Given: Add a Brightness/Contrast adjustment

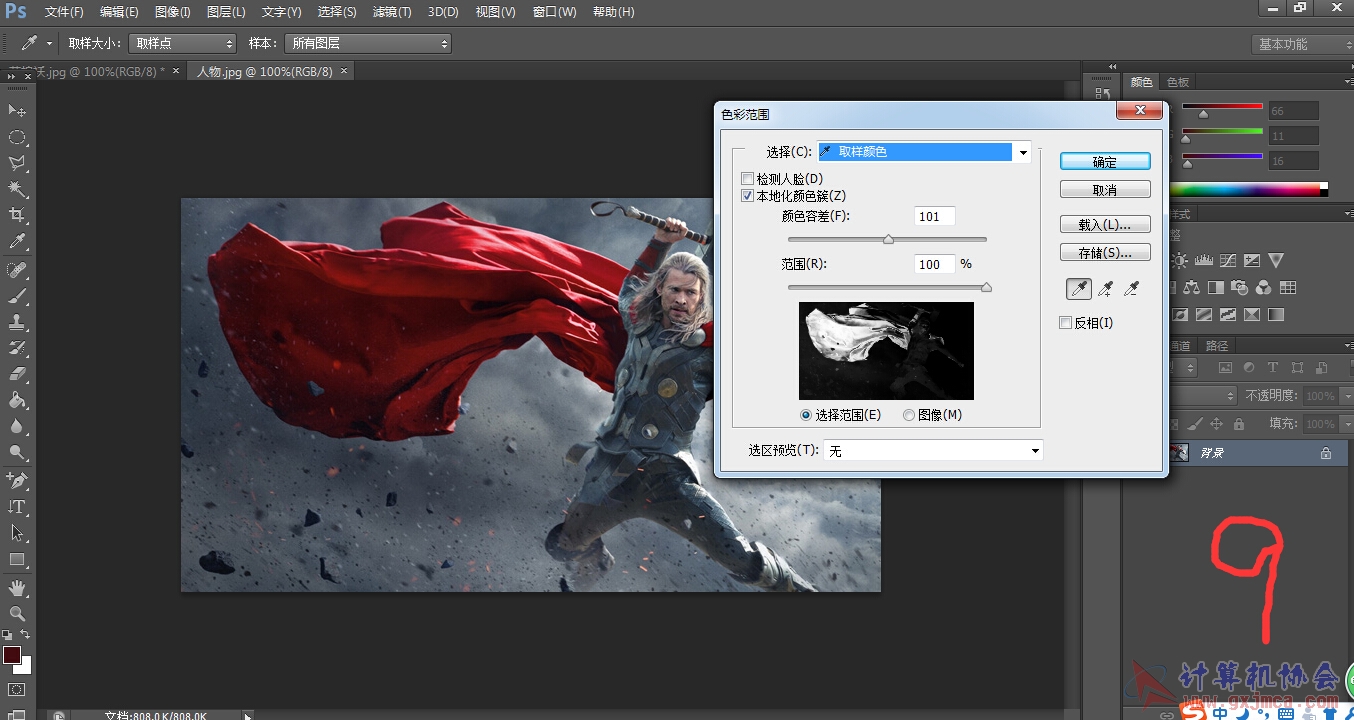Looking at the screenshot, I should 1180,261.
